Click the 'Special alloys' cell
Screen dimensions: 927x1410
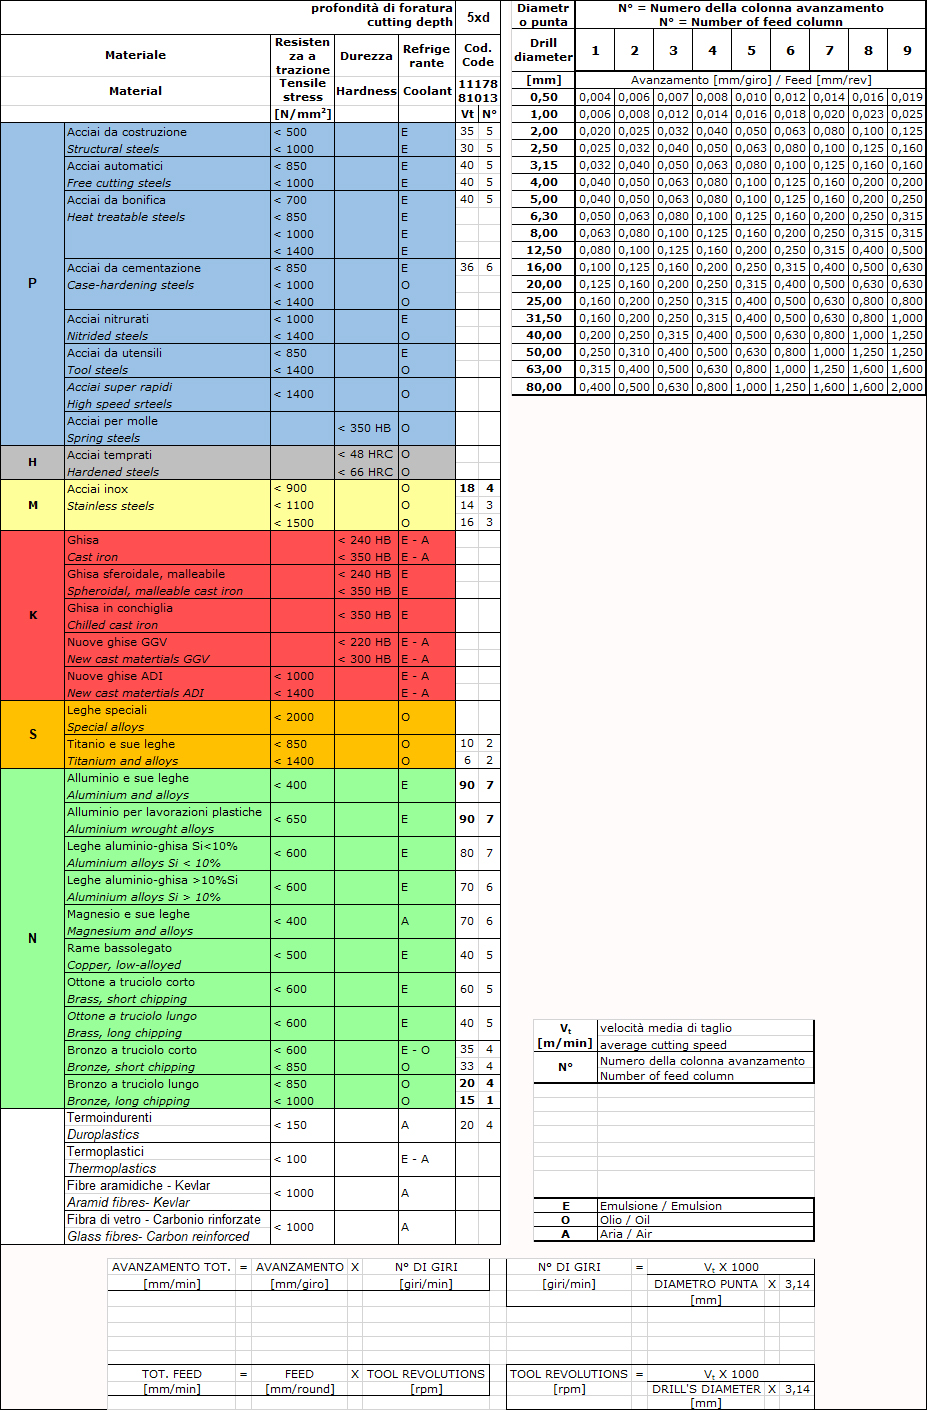(168, 727)
